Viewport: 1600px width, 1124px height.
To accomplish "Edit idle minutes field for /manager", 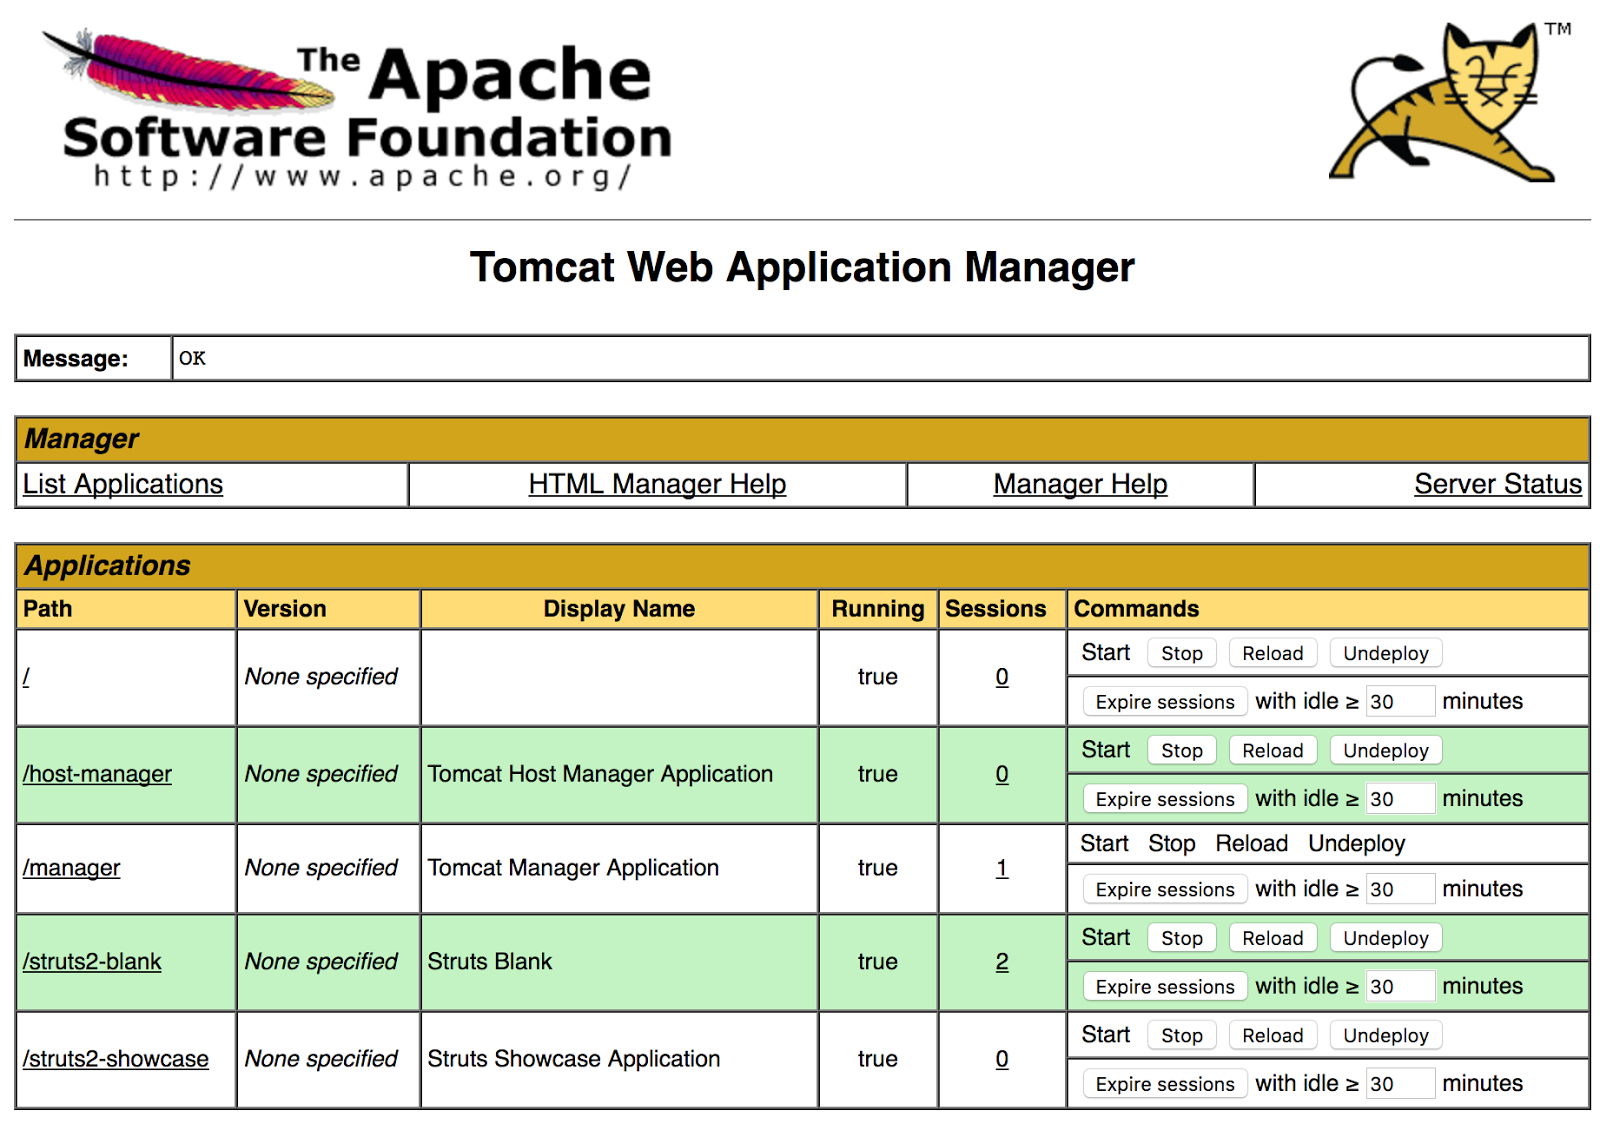I will [1401, 889].
